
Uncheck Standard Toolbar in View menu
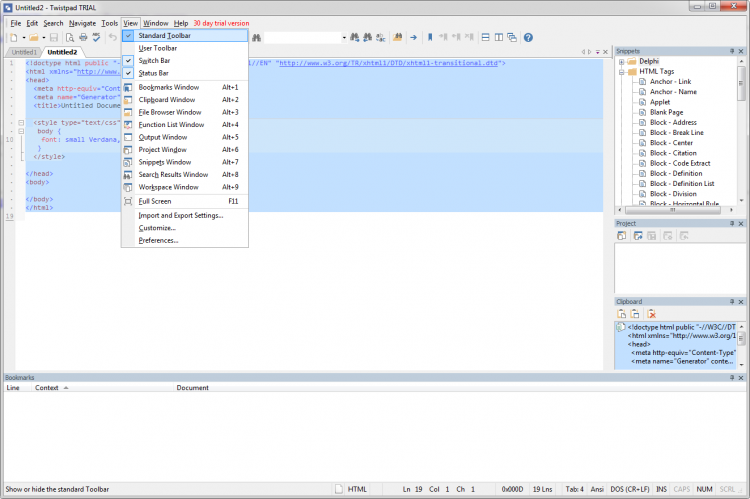[x=185, y=35]
